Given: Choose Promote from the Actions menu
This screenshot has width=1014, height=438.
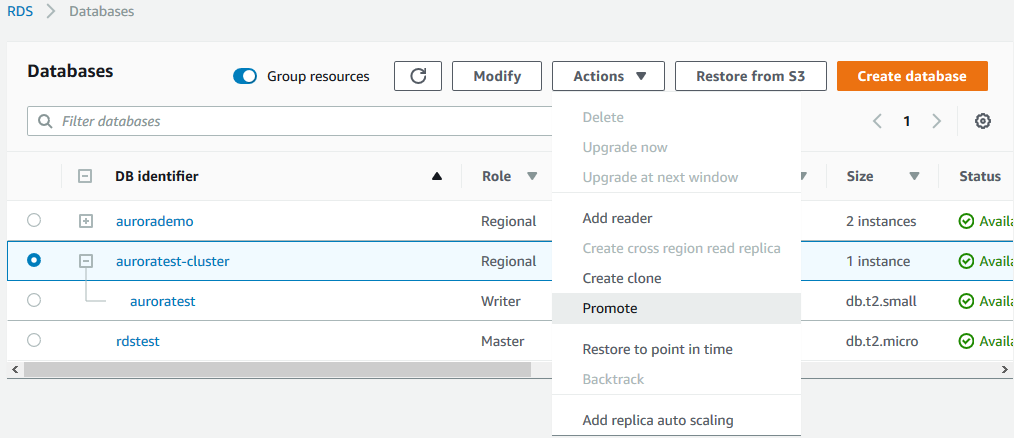Looking at the screenshot, I should pyautogui.click(x=610, y=308).
